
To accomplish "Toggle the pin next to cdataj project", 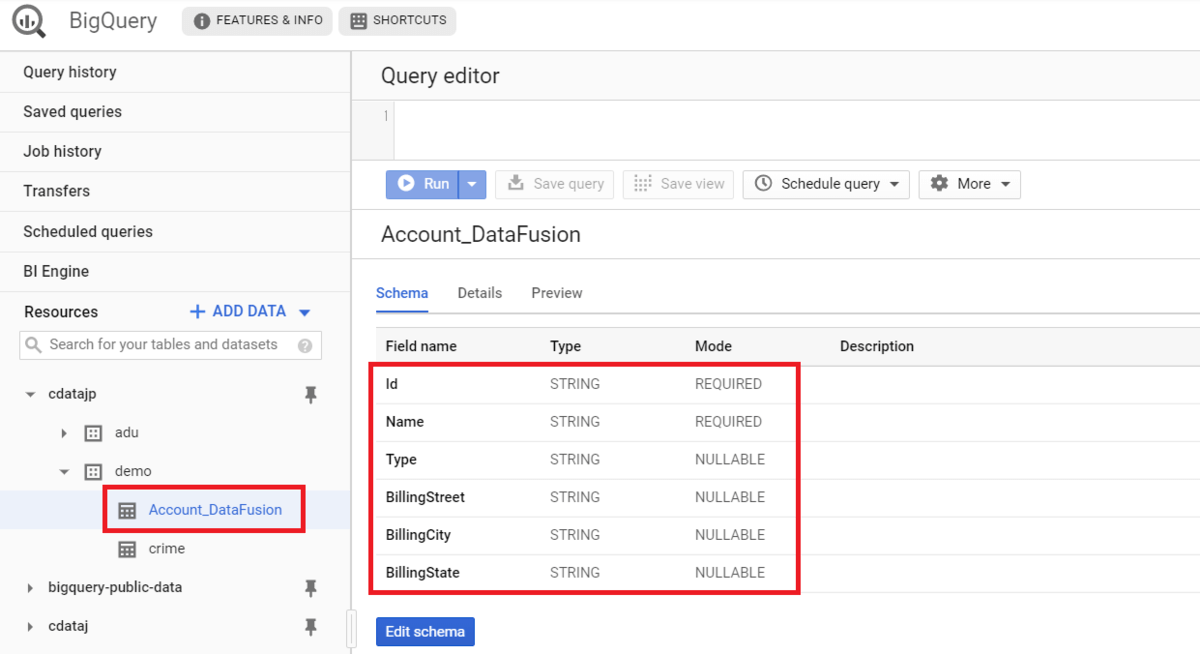I will (310, 626).
